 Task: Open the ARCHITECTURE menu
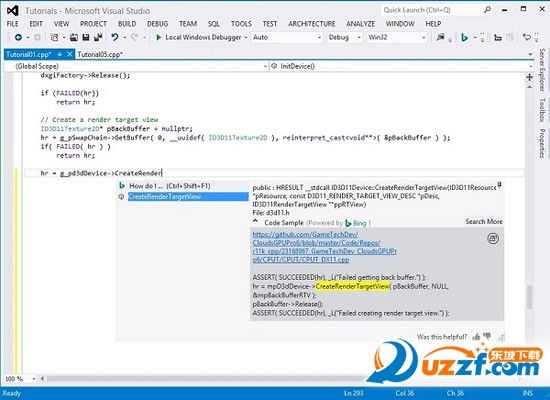click(x=312, y=24)
